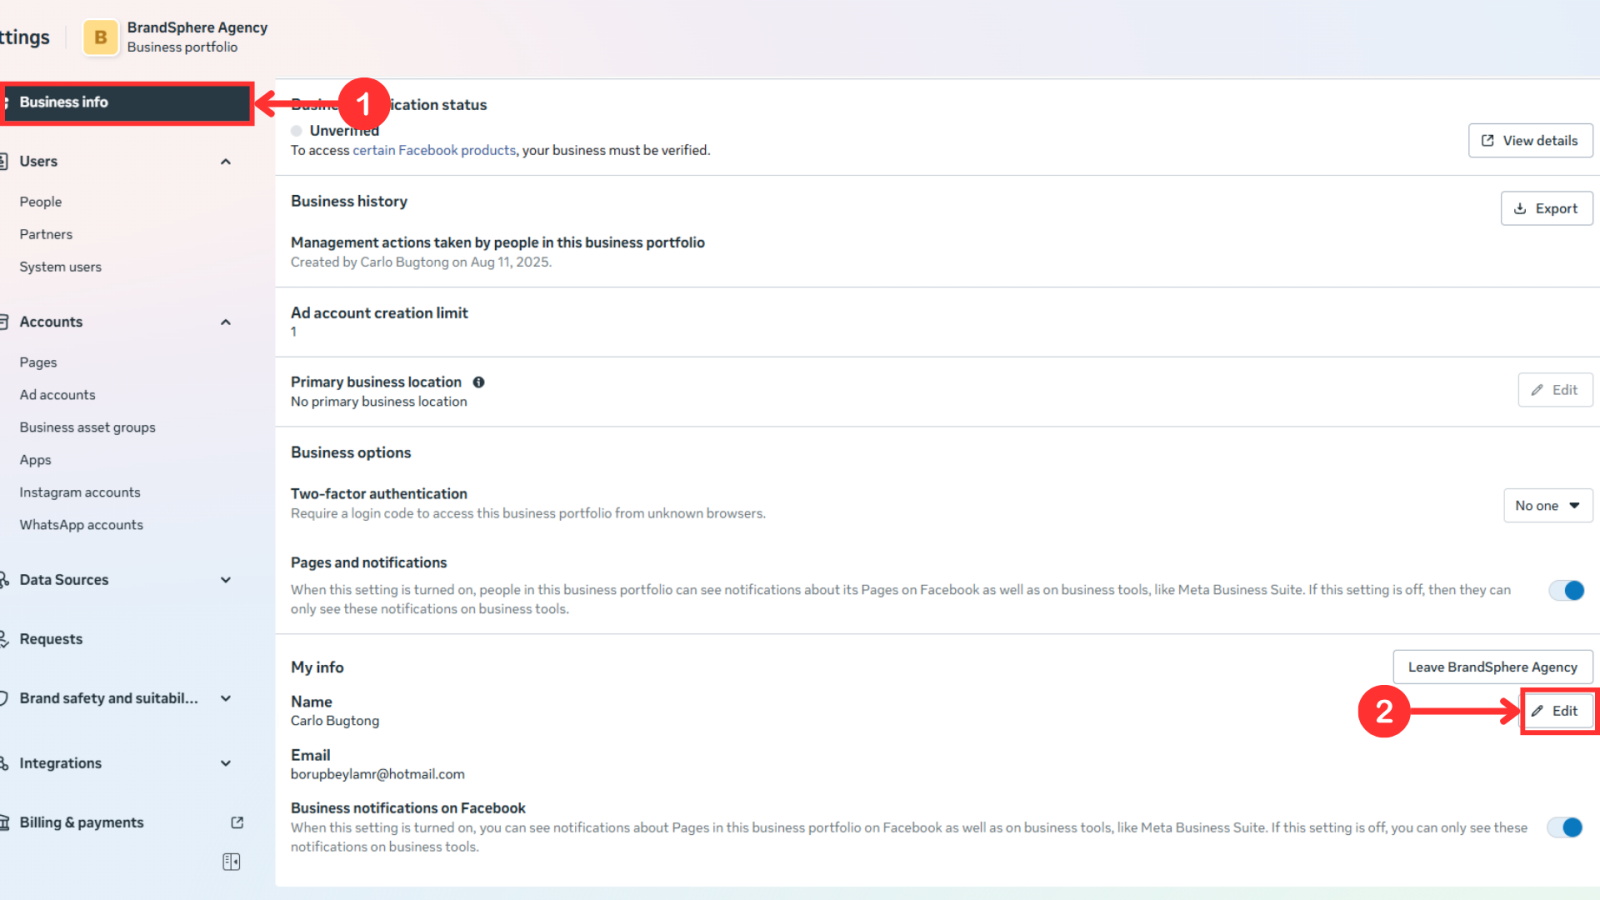Click the info icon beside Primary business location
The width and height of the screenshot is (1600, 900).
[x=479, y=382]
